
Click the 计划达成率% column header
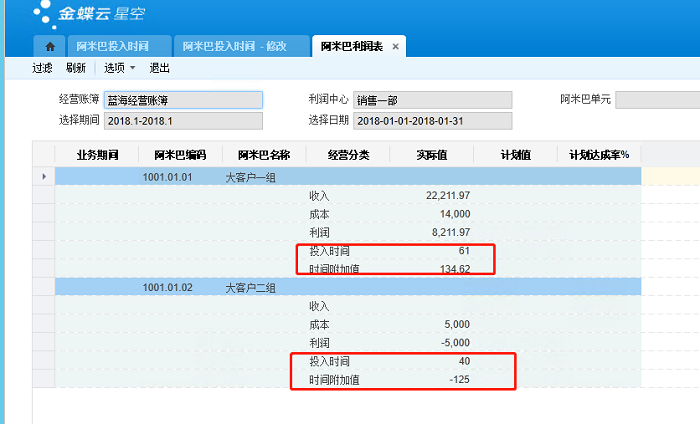[598, 155]
